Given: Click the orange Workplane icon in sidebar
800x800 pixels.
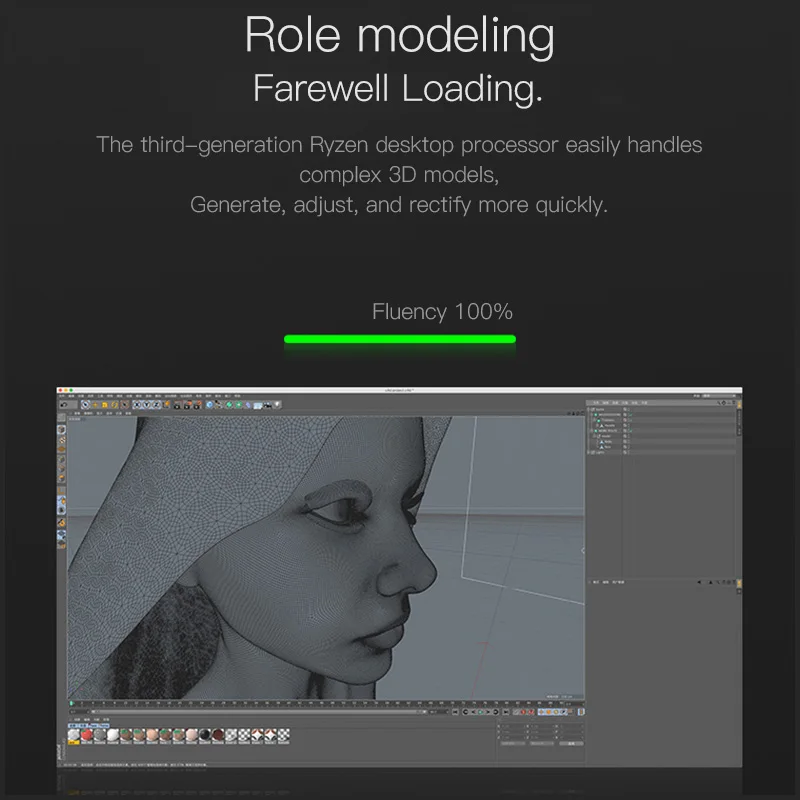Looking at the screenshot, I should coord(62,449).
